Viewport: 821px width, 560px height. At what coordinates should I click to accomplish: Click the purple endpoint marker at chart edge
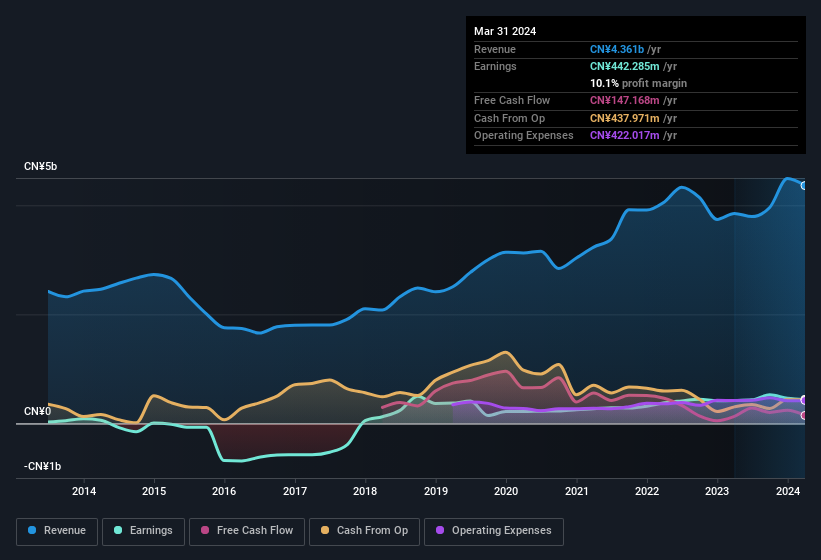coord(804,400)
